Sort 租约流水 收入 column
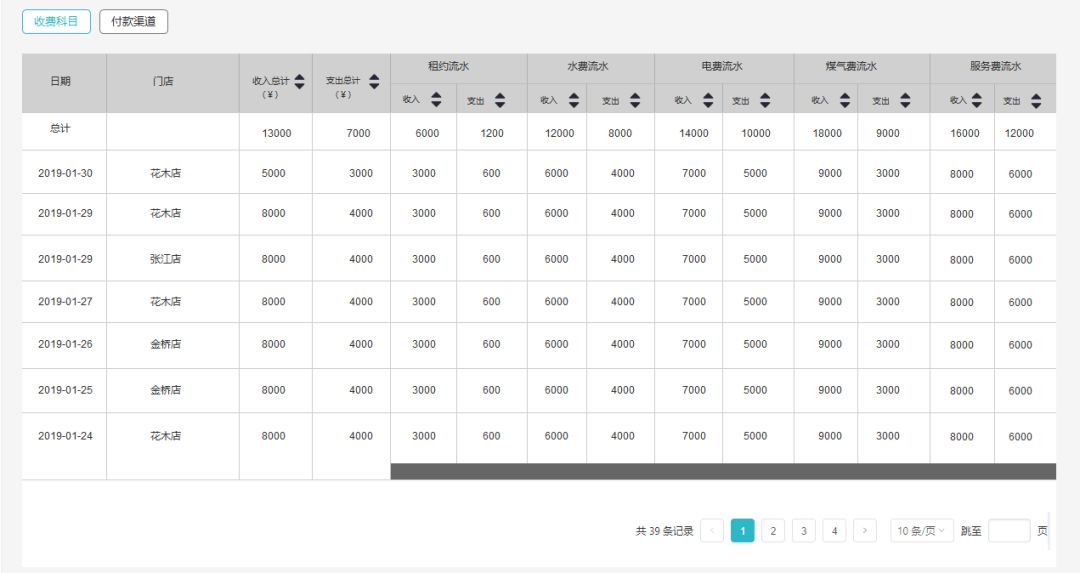This screenshot has height=573, width=1080. (436, 100)
